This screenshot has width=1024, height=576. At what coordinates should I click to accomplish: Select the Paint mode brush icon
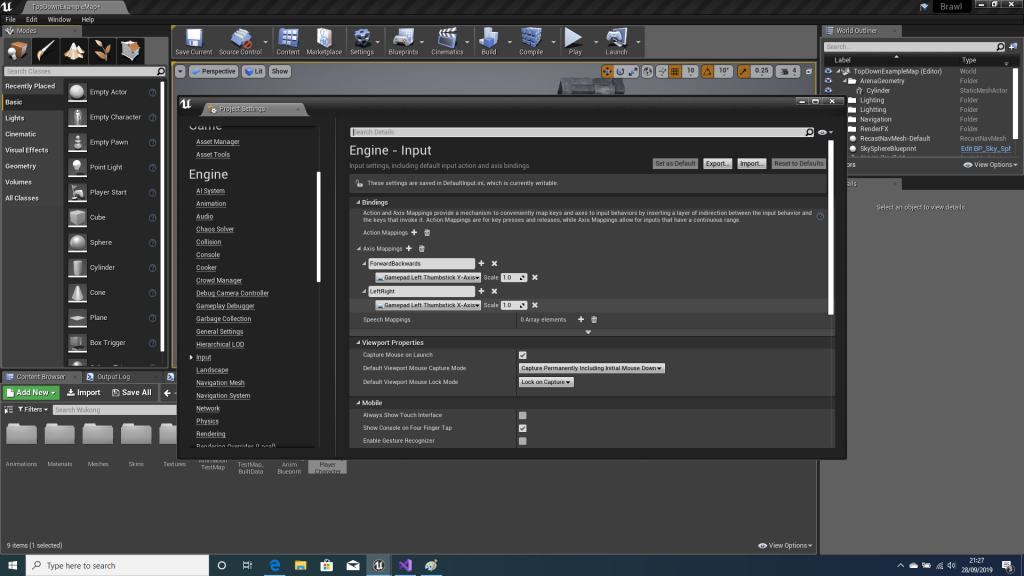pyautogui.click(x=47, y=51)
